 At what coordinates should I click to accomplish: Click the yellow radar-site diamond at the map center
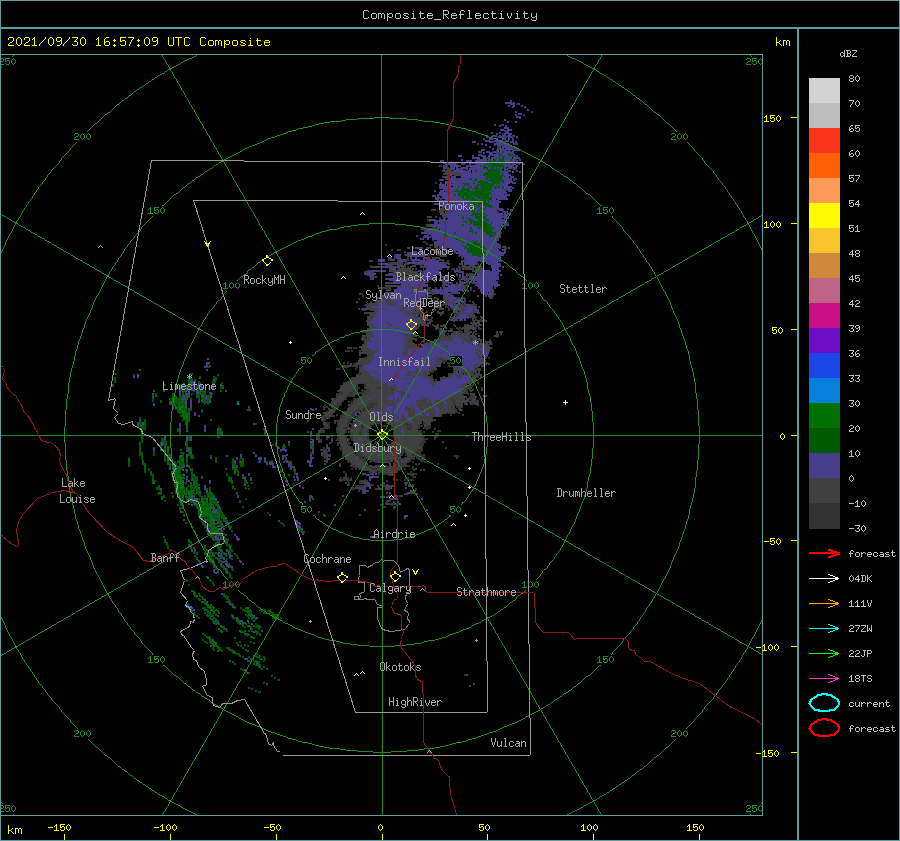pyautogui.click(x=382, y=435)
